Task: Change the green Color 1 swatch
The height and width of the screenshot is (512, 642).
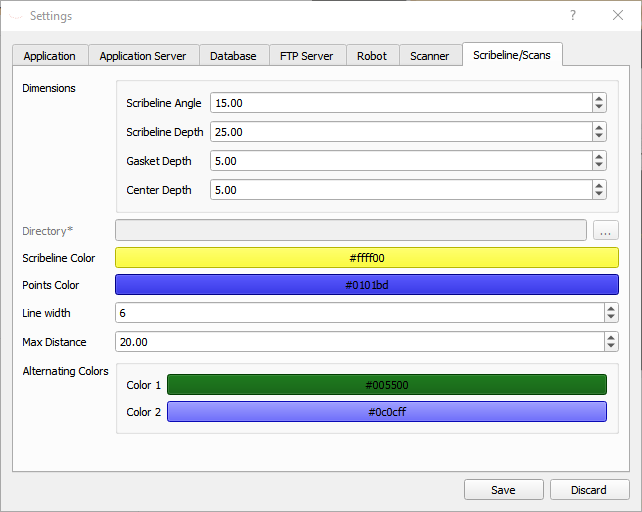Action: 386,385
